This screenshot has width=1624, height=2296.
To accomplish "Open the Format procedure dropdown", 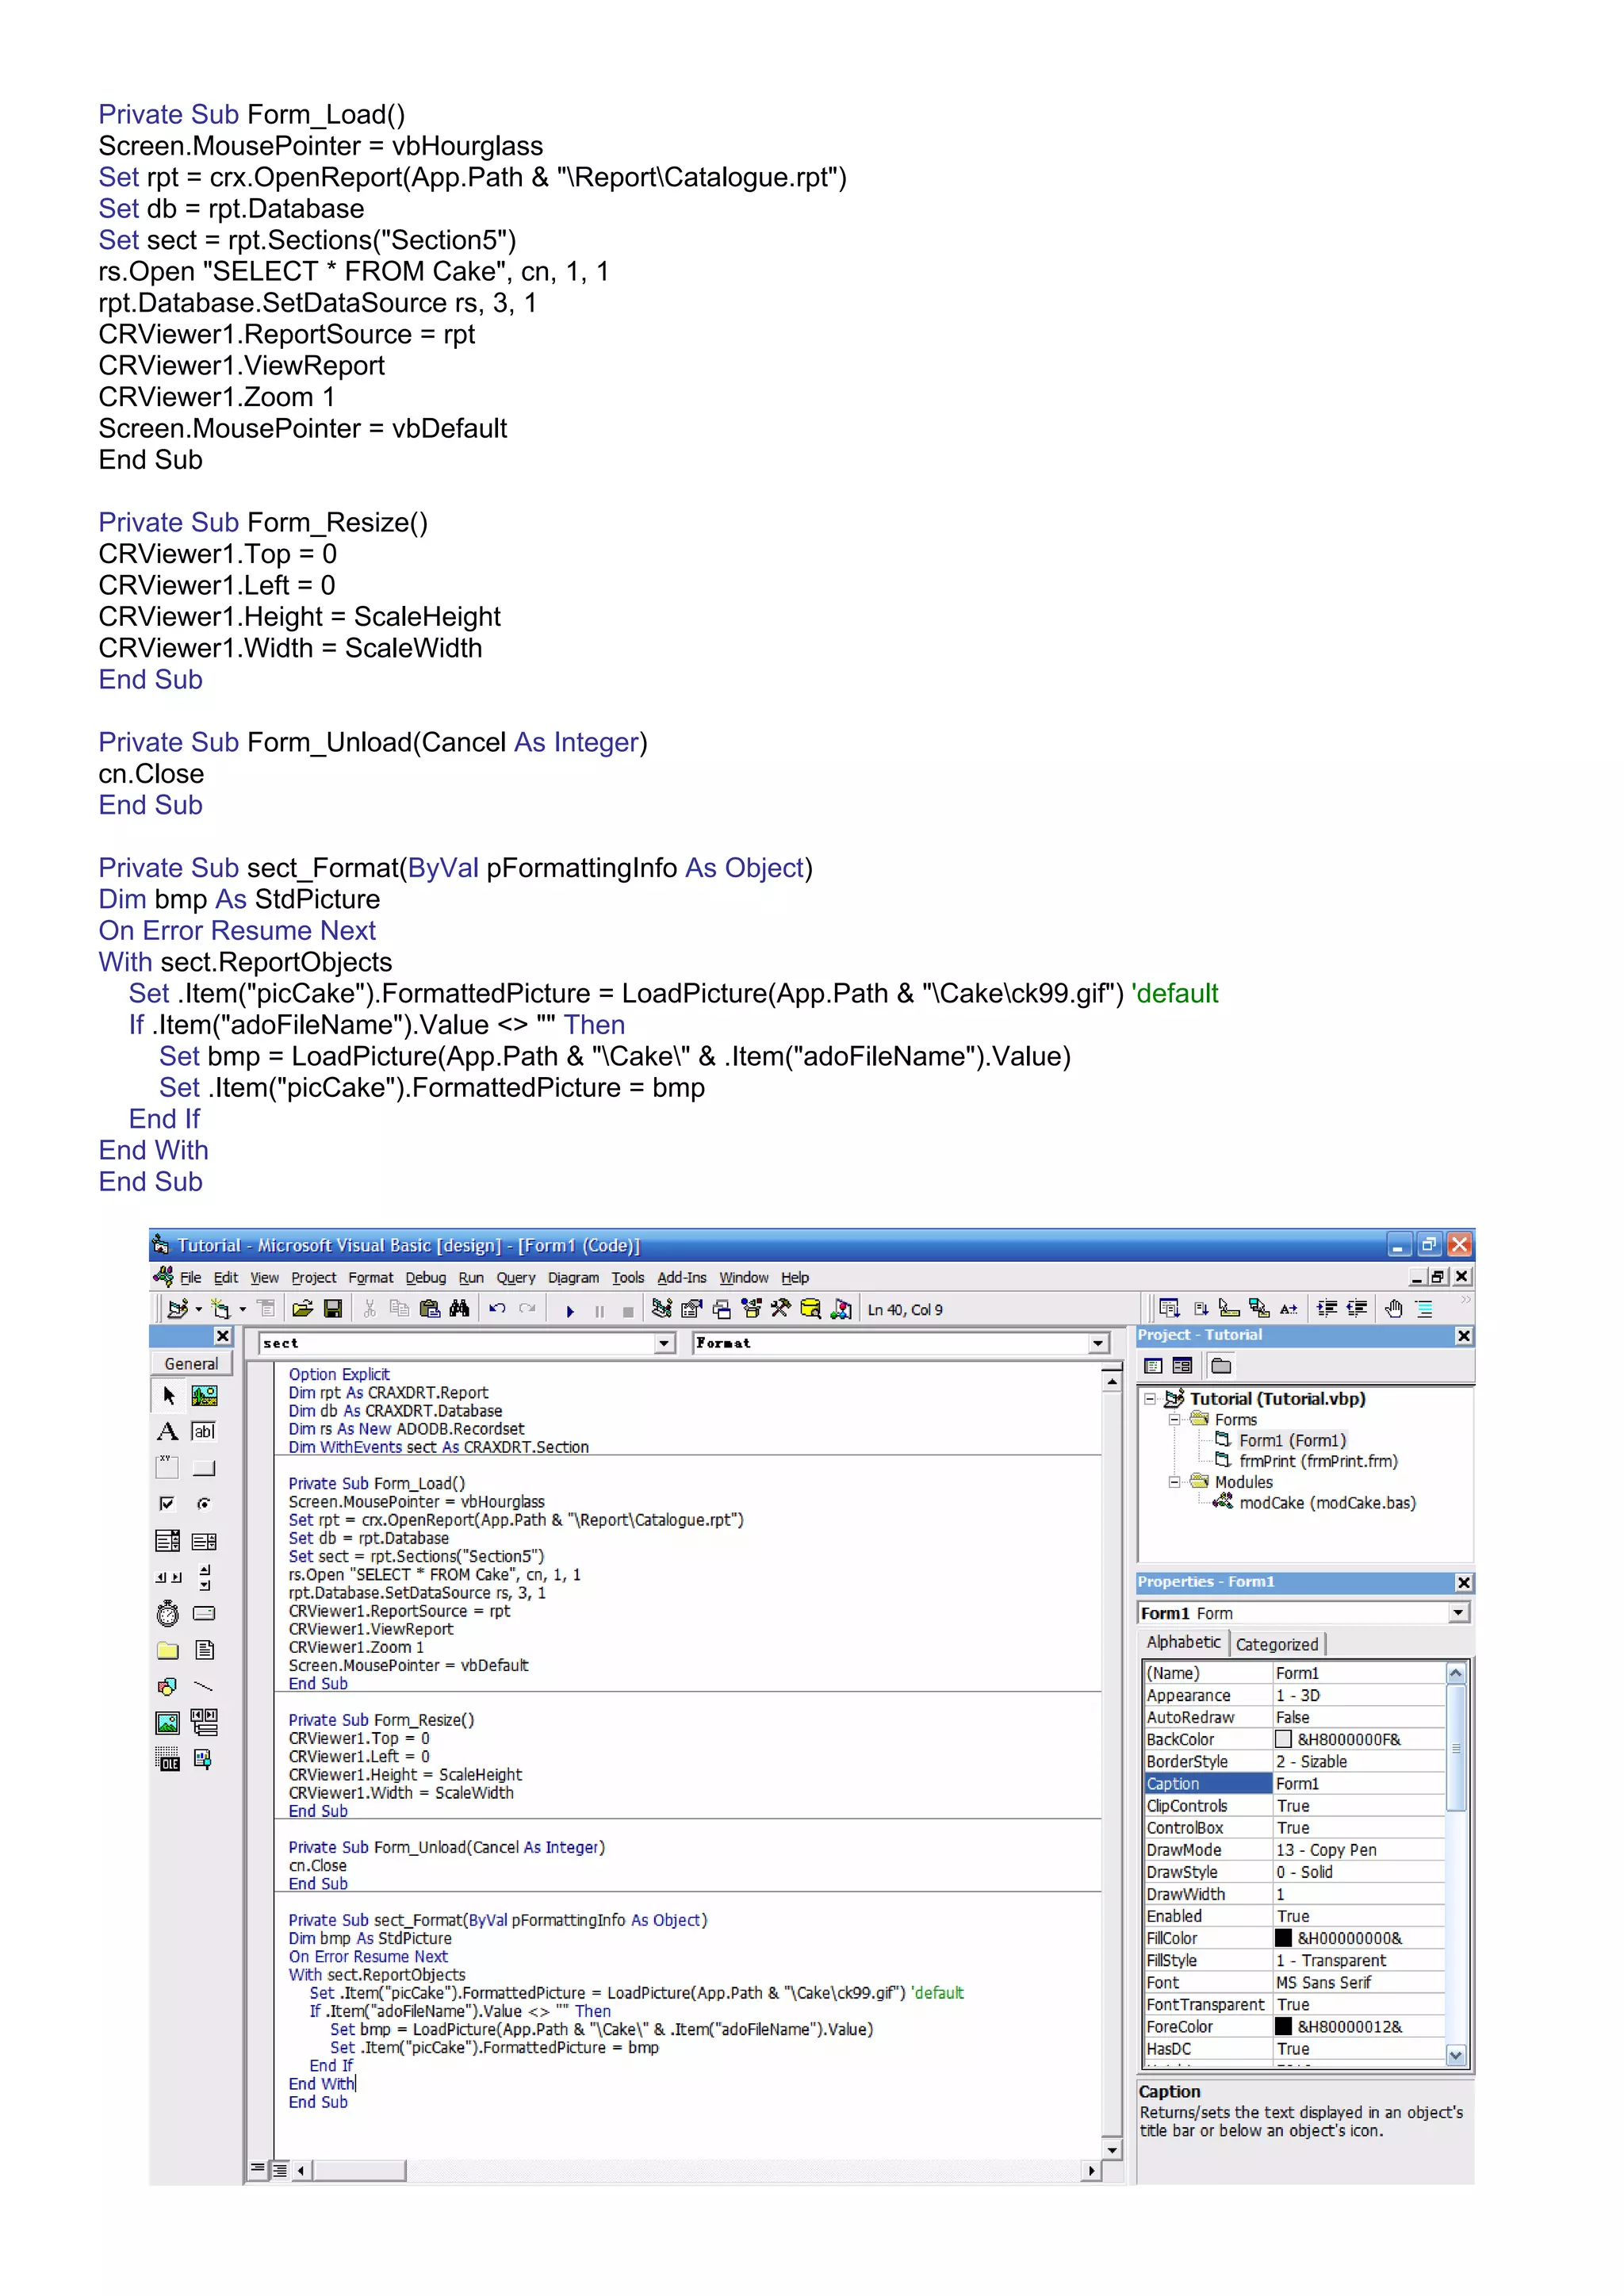I will 1099,1344.
